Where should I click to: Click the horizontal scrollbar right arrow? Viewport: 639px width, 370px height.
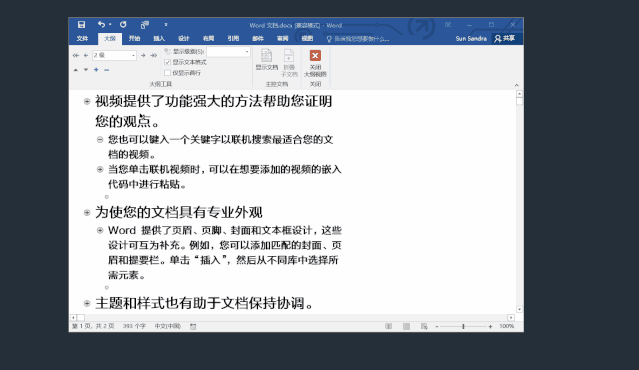point(511,317)
